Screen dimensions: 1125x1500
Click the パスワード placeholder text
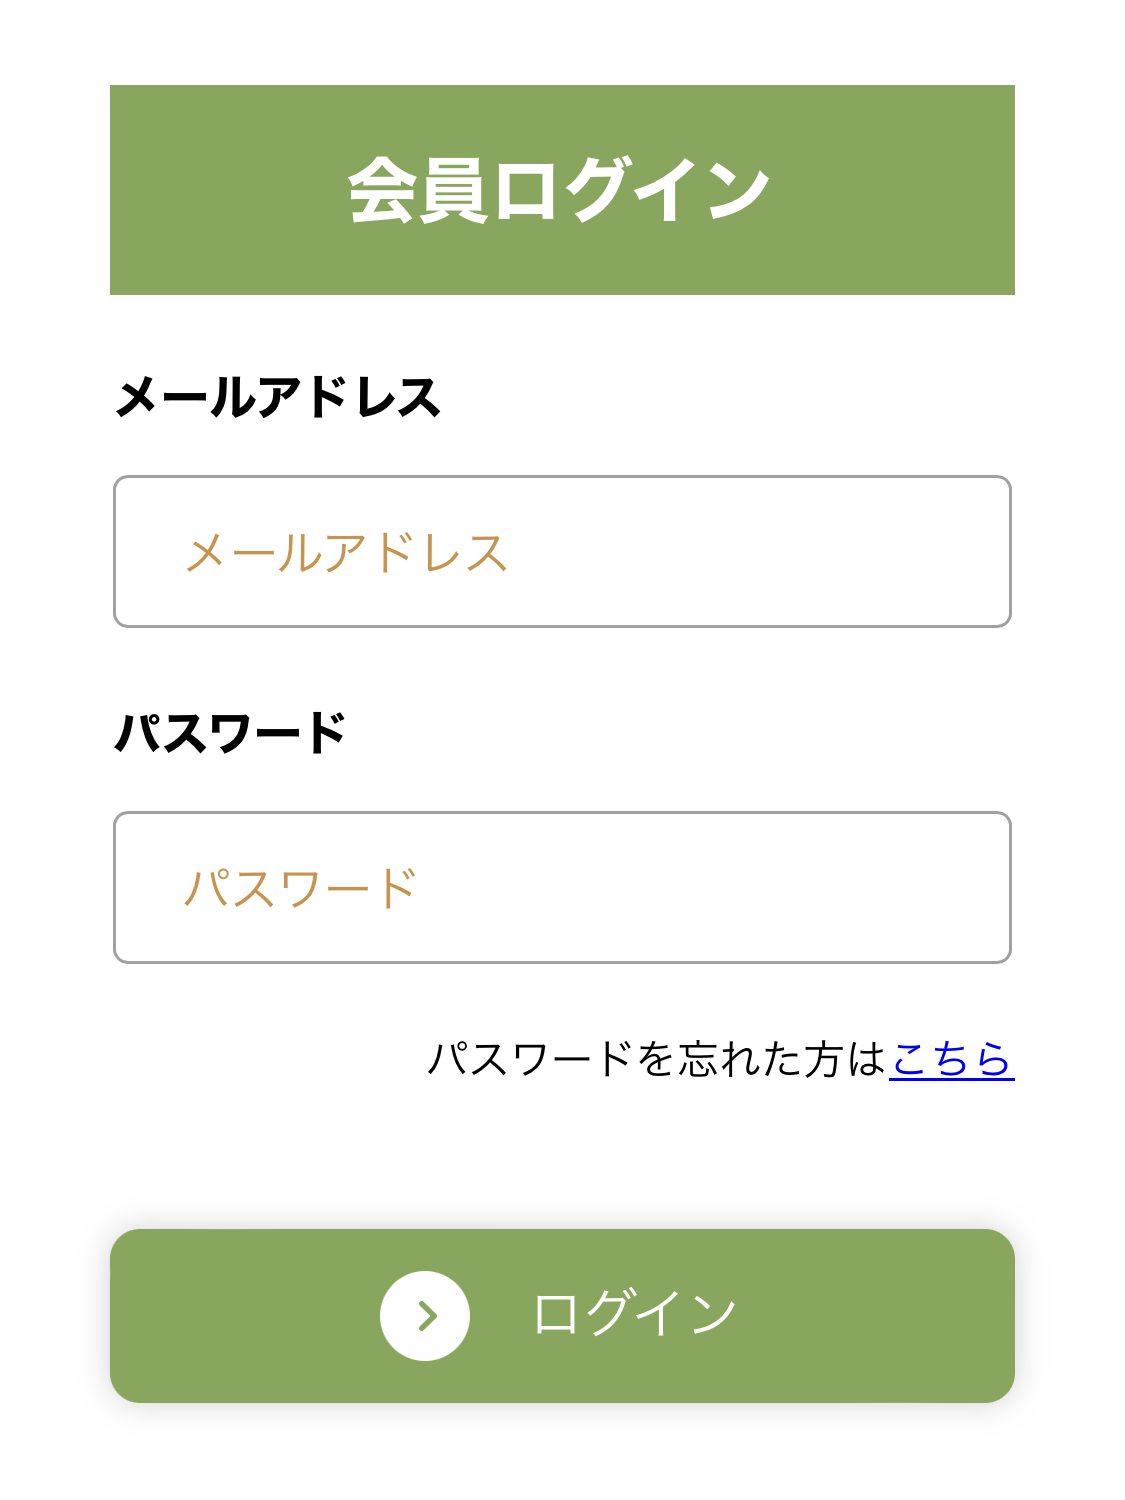pos(300,888)
